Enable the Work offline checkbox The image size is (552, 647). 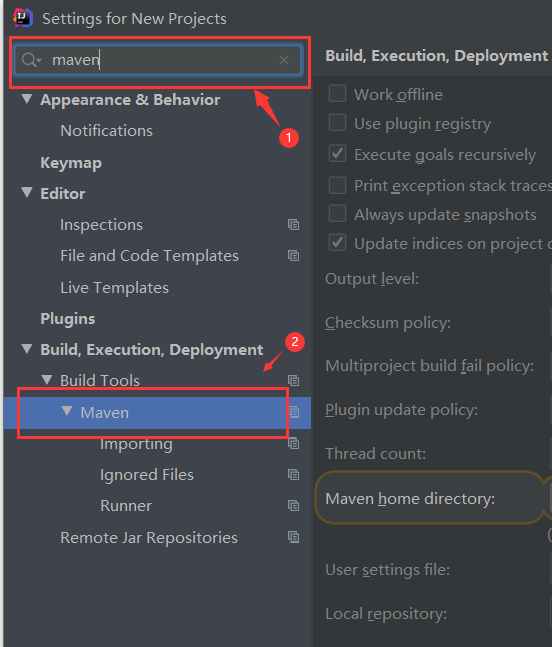pyautogui.click(x=337, y=93)
